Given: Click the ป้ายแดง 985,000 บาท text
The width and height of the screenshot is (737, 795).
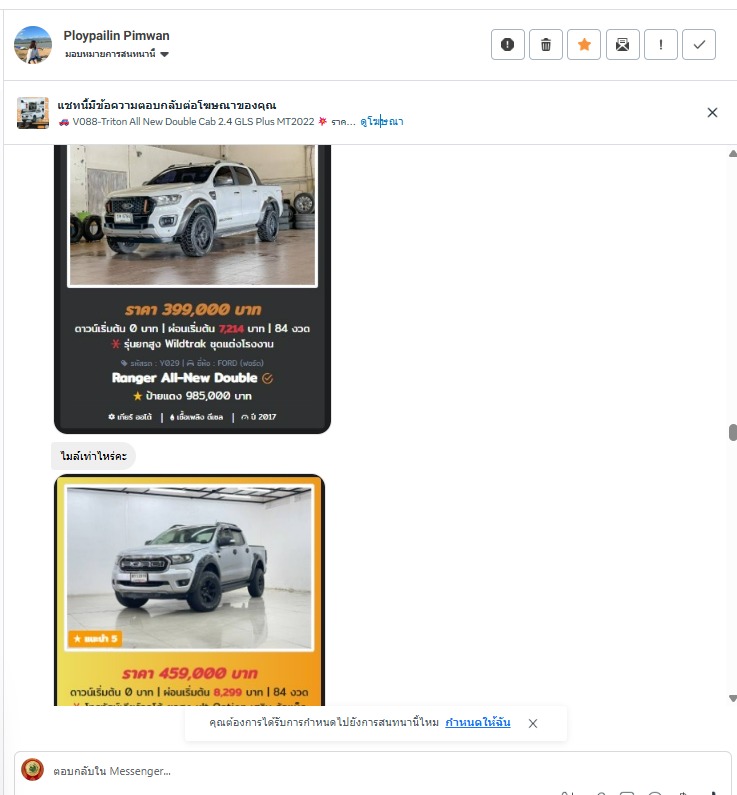Looking at the screenshot, I should [193, 395].
